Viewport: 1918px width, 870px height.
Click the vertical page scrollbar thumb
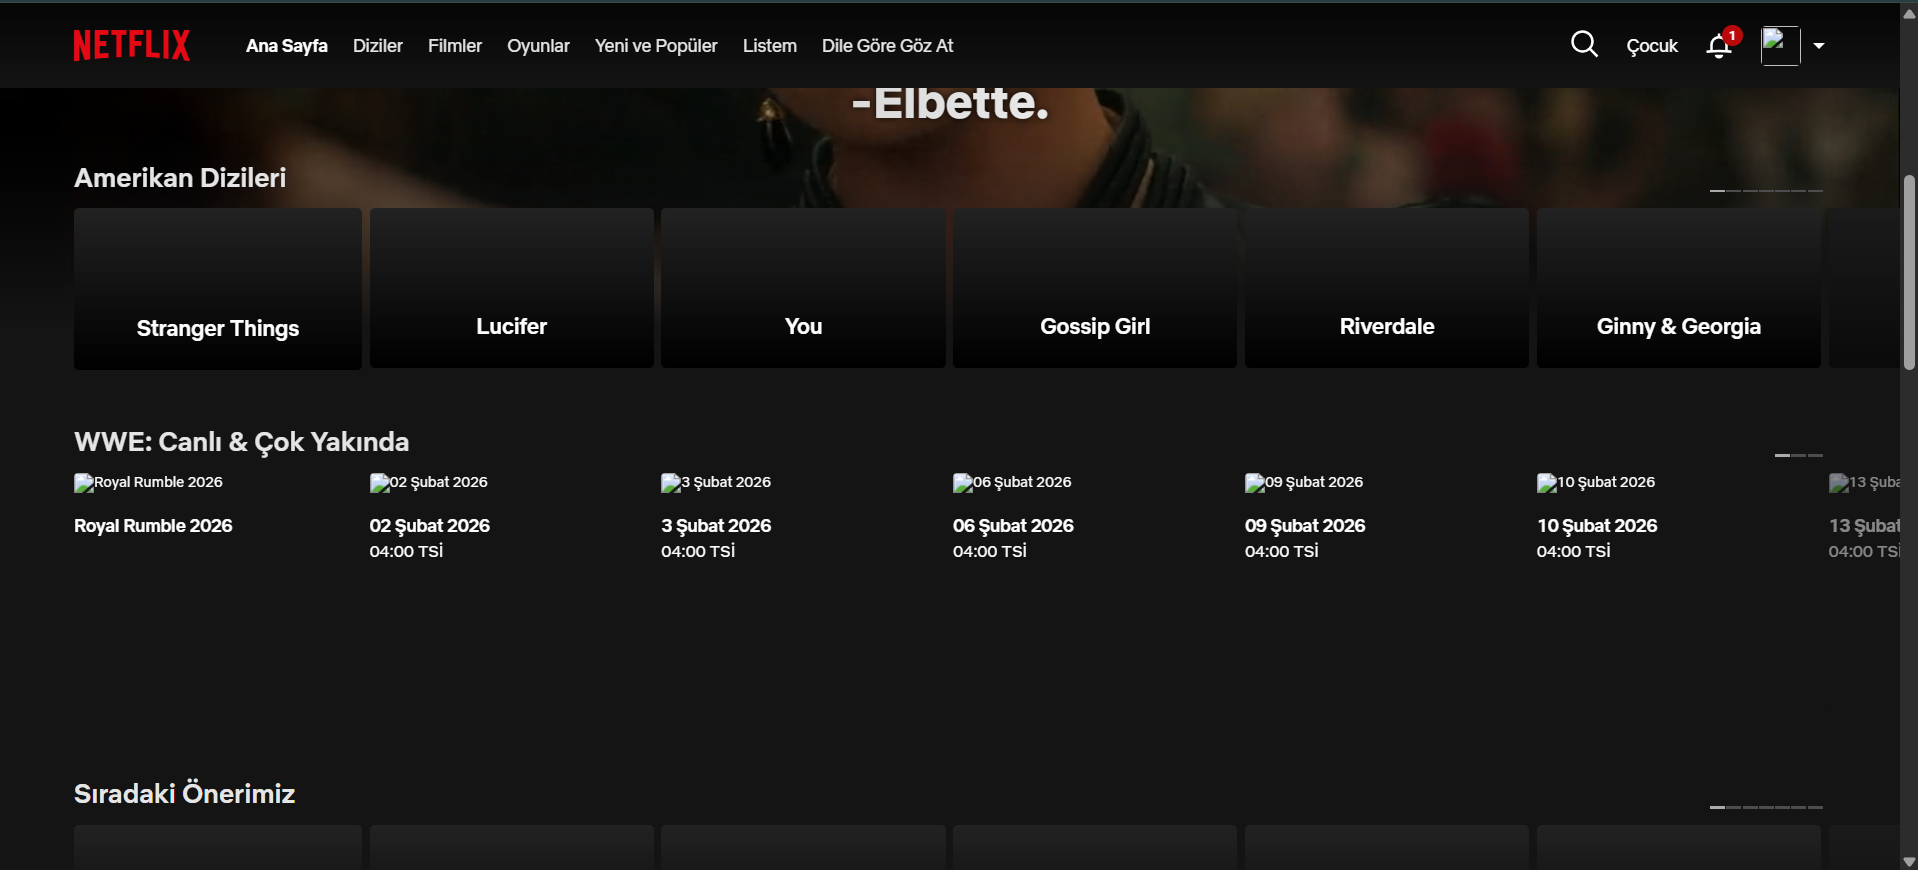pos(1909,273)
